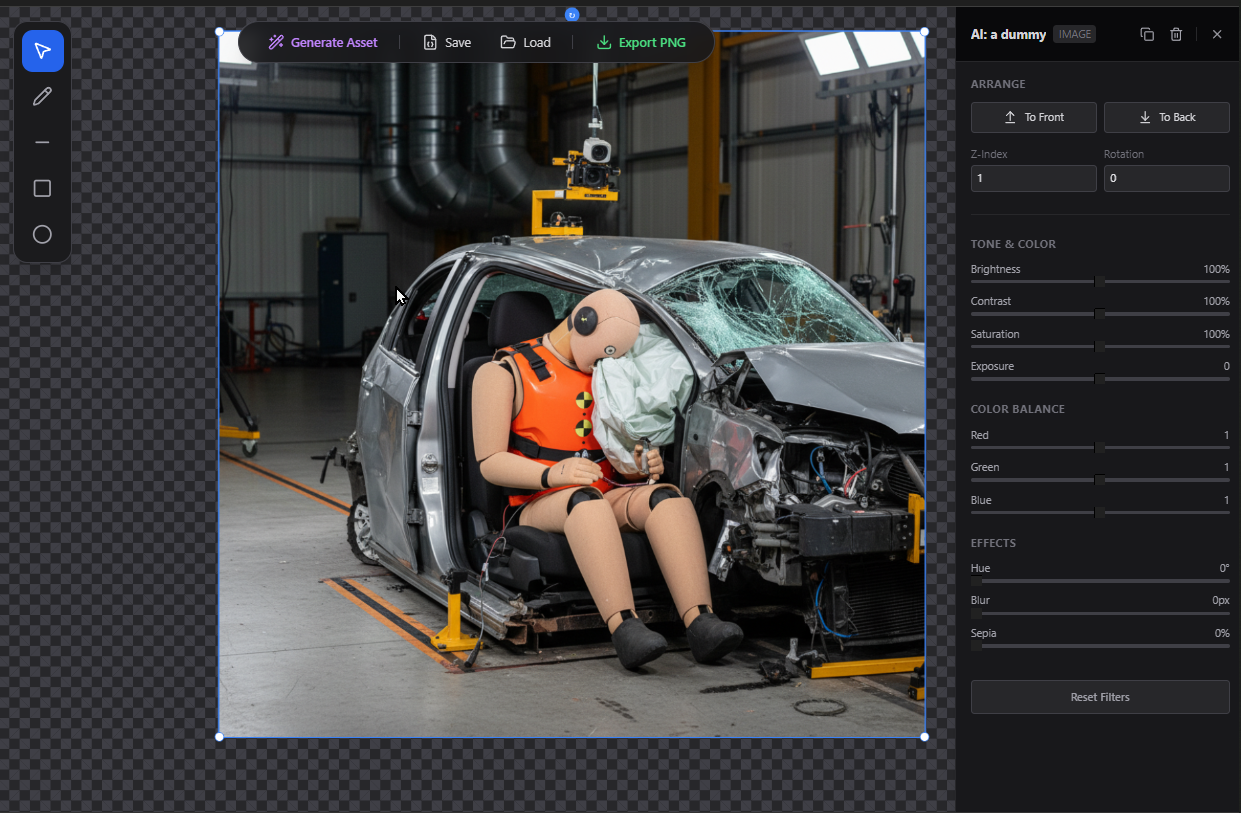Viewport: 1241px width, 813px height.
Task: Bring image To Front
Action: pyautogui.click(x=1034, y=117)
